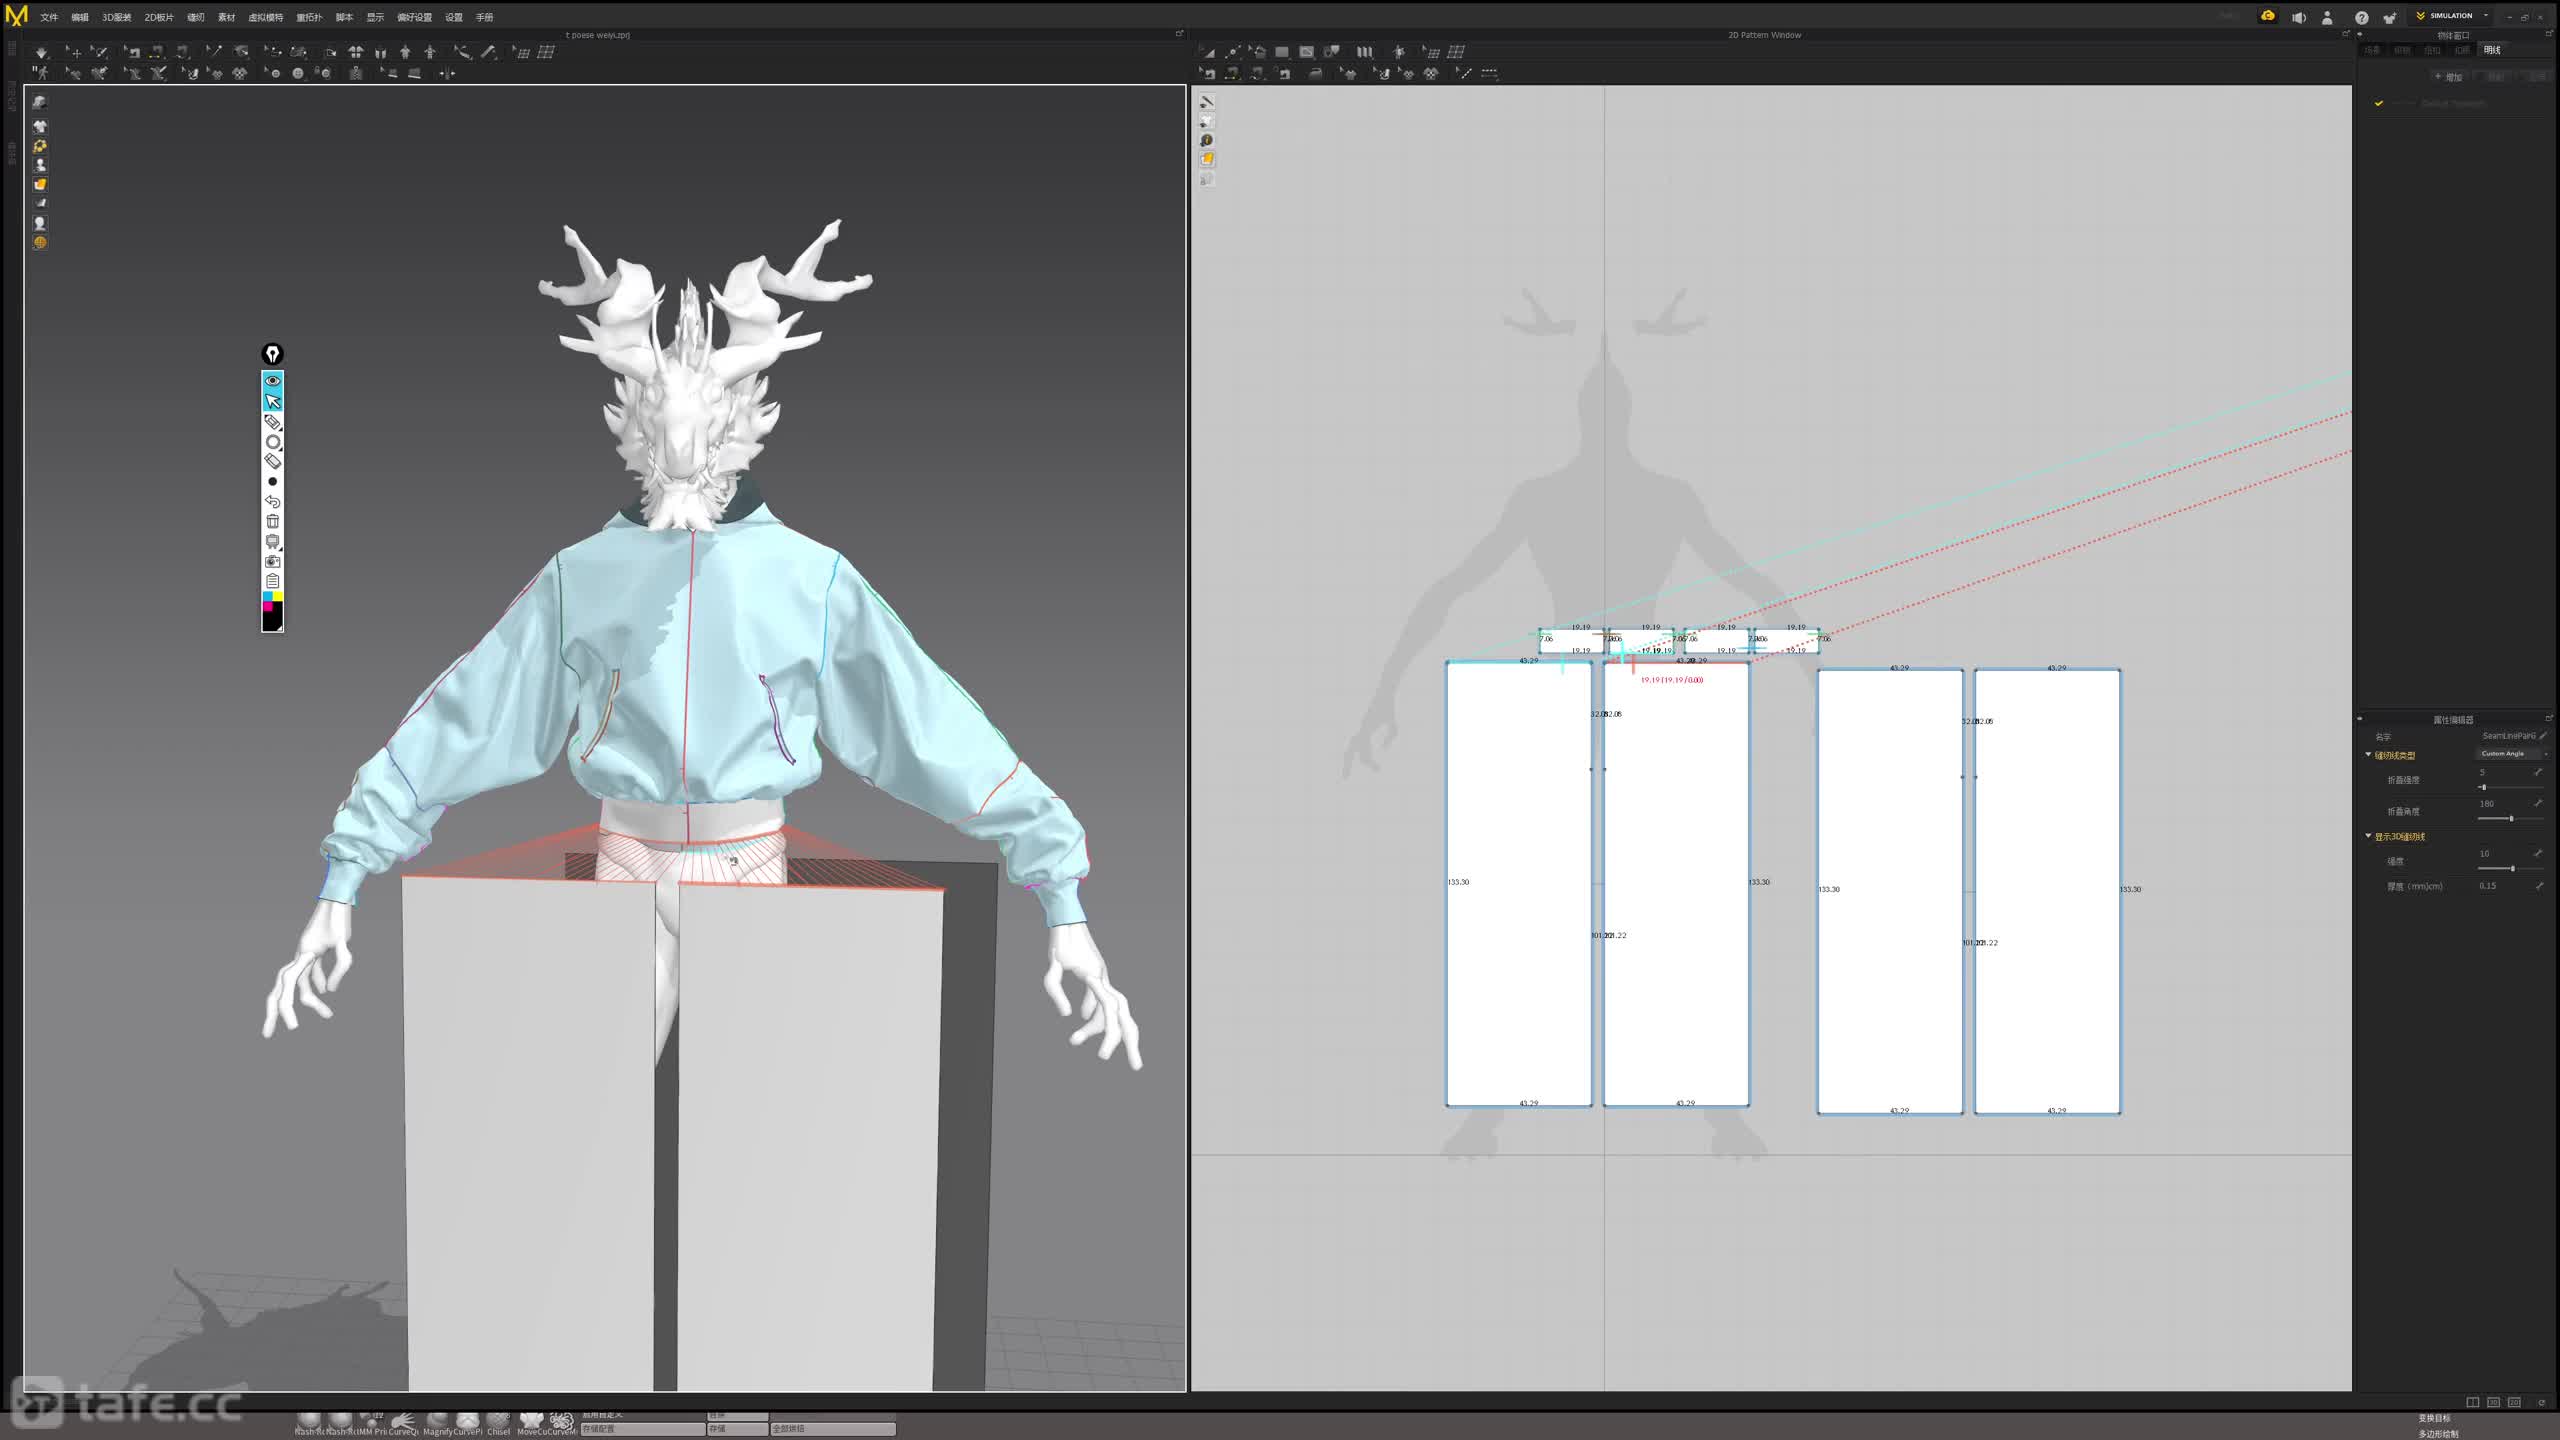The image size is (2560, 1440).
Task: Pop out the 3D window with corner icon
Action: coord(1179,34)
